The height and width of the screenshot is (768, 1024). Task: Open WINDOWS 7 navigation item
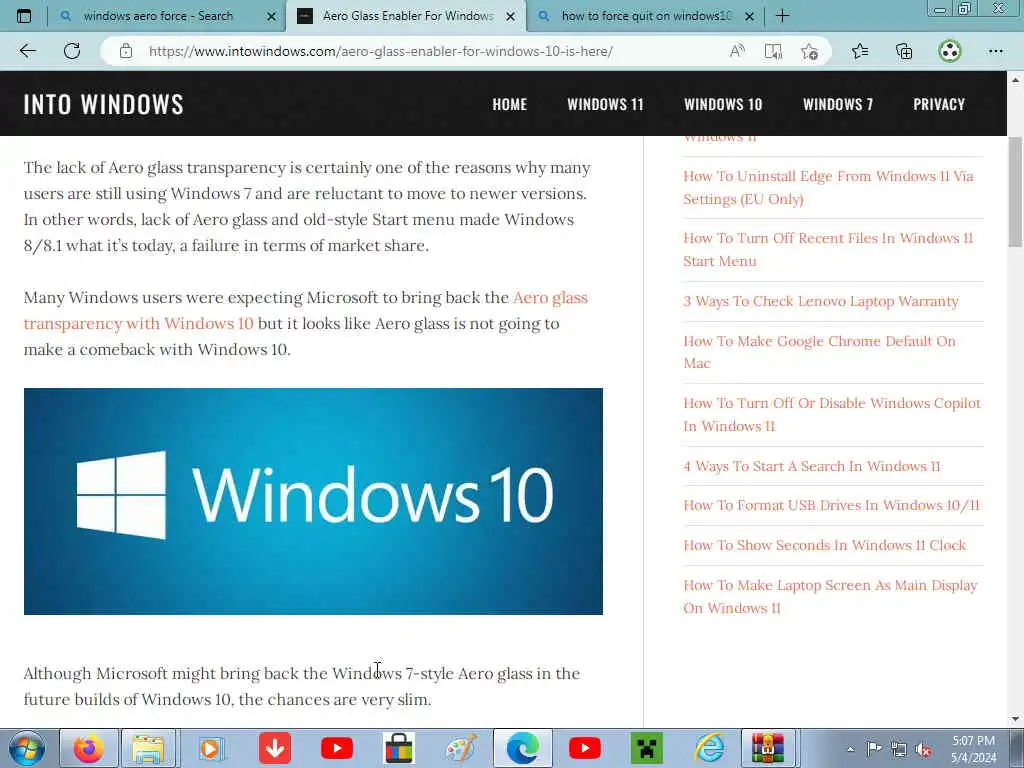838,104
